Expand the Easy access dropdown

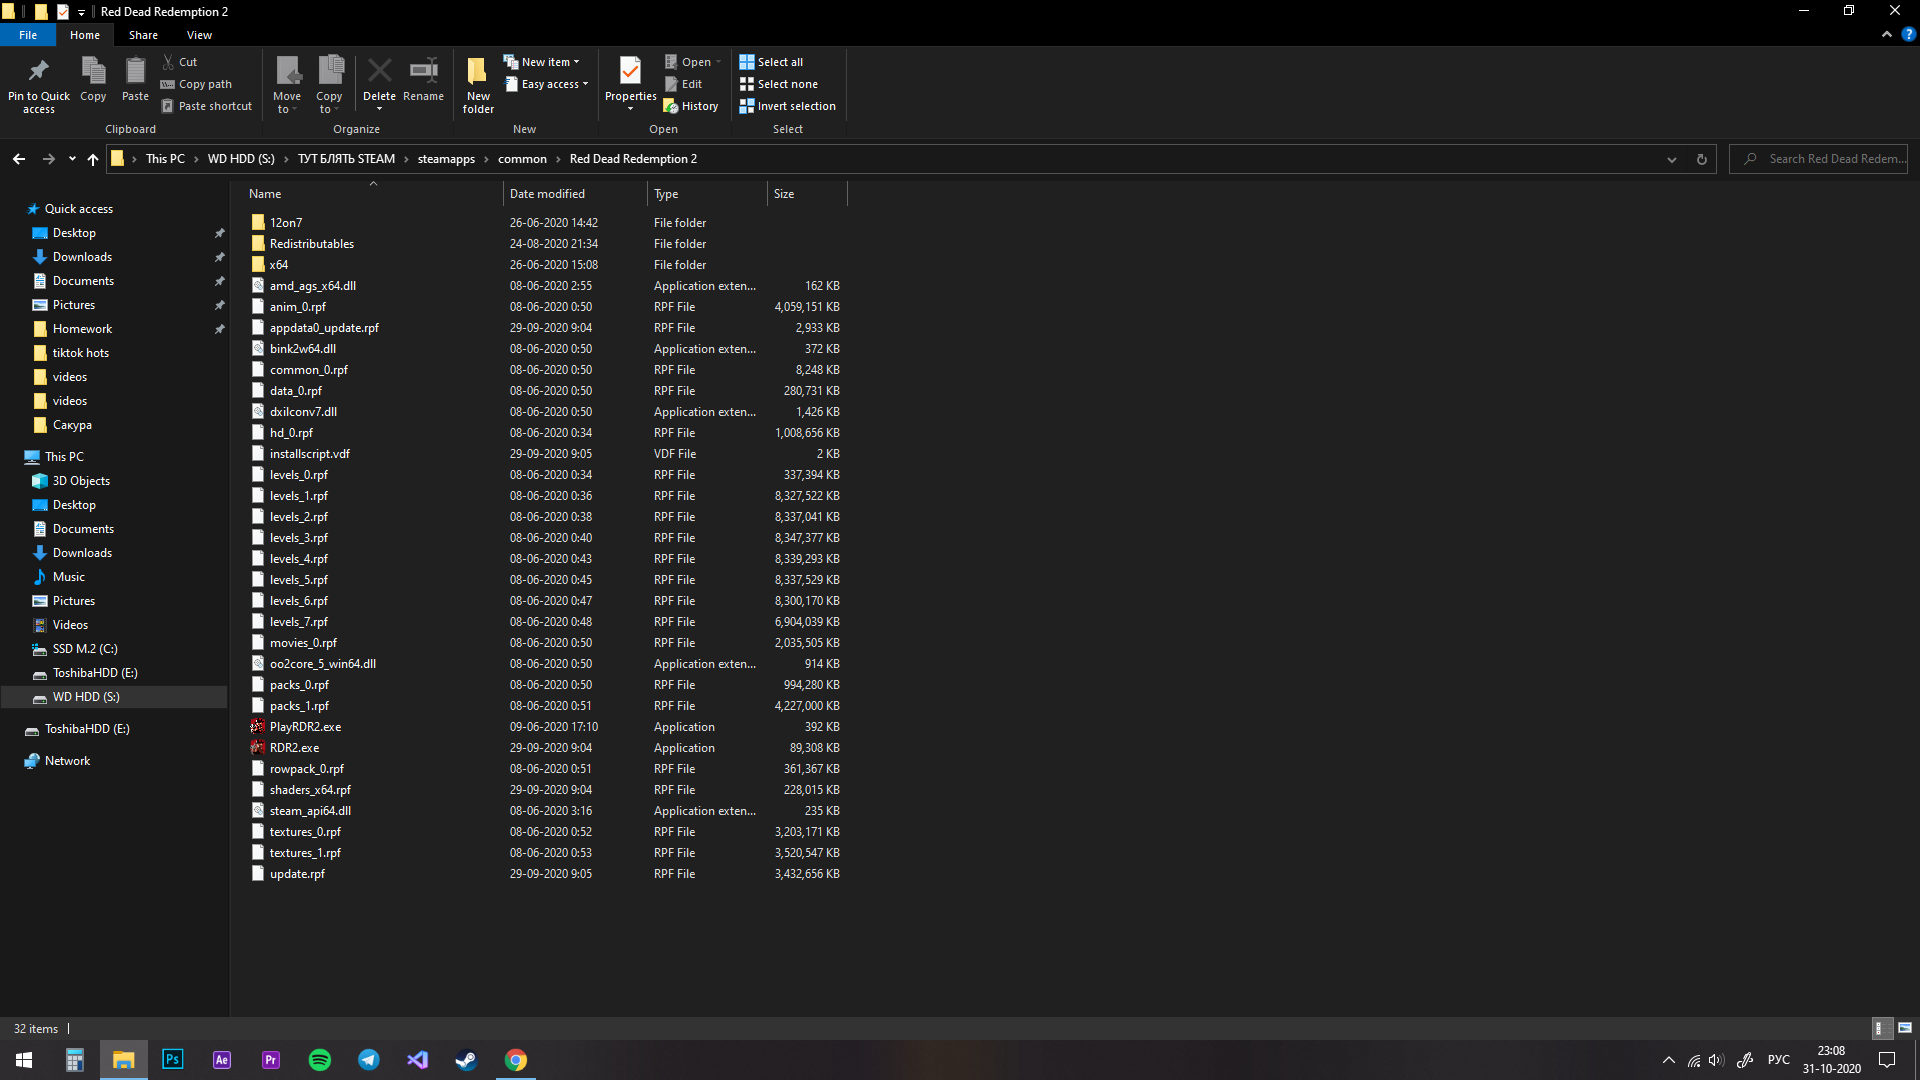tap(547, 84)
